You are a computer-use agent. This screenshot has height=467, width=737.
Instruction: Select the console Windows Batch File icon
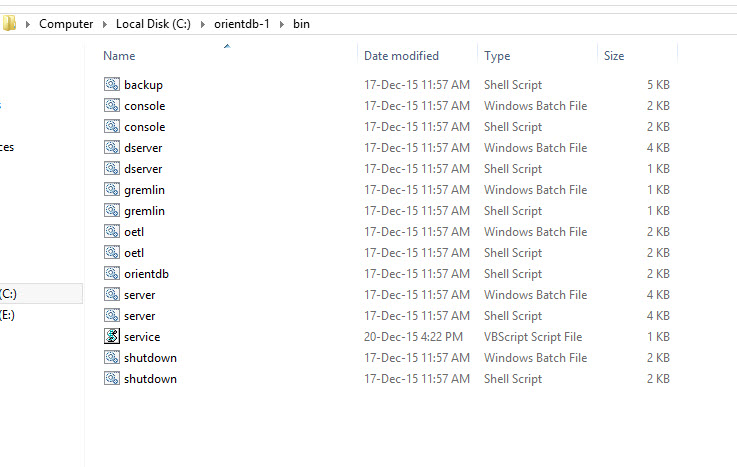point(112,105)
